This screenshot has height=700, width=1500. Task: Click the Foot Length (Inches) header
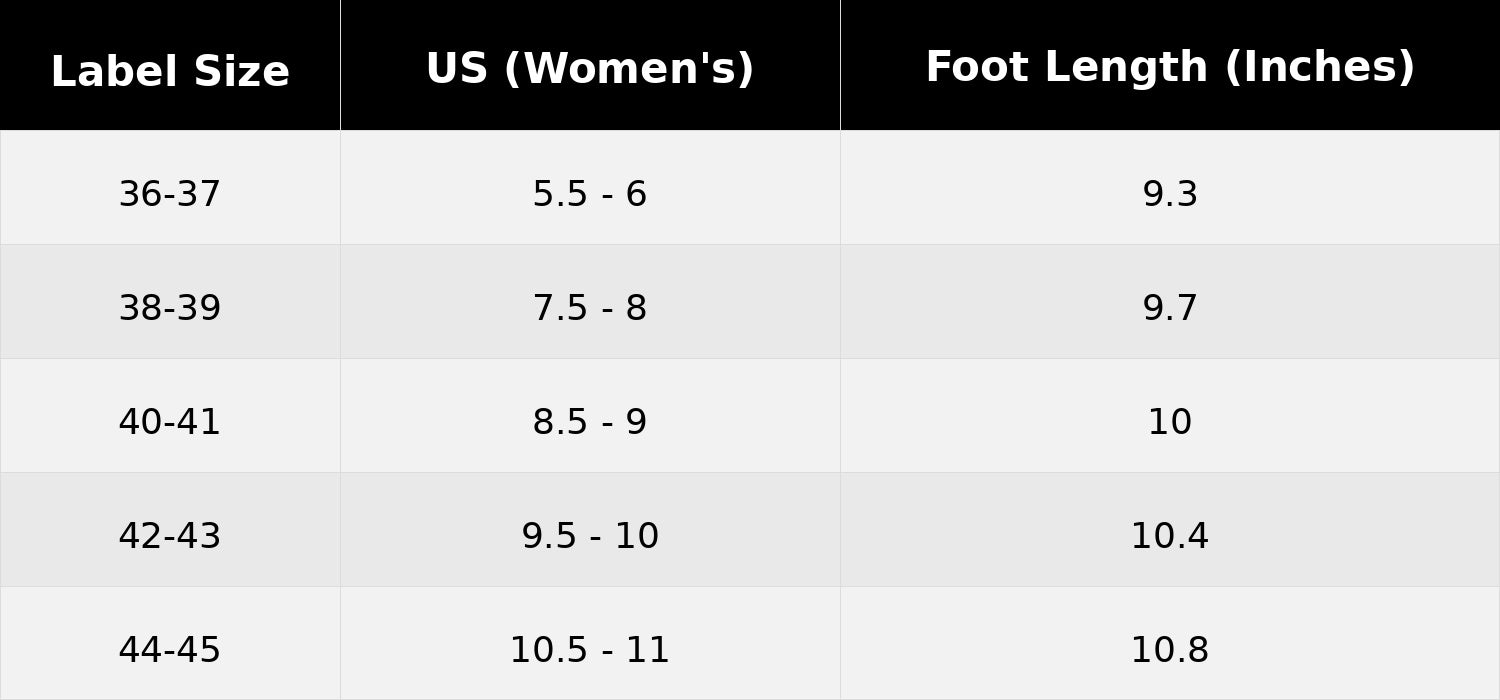click(1170, 68)
